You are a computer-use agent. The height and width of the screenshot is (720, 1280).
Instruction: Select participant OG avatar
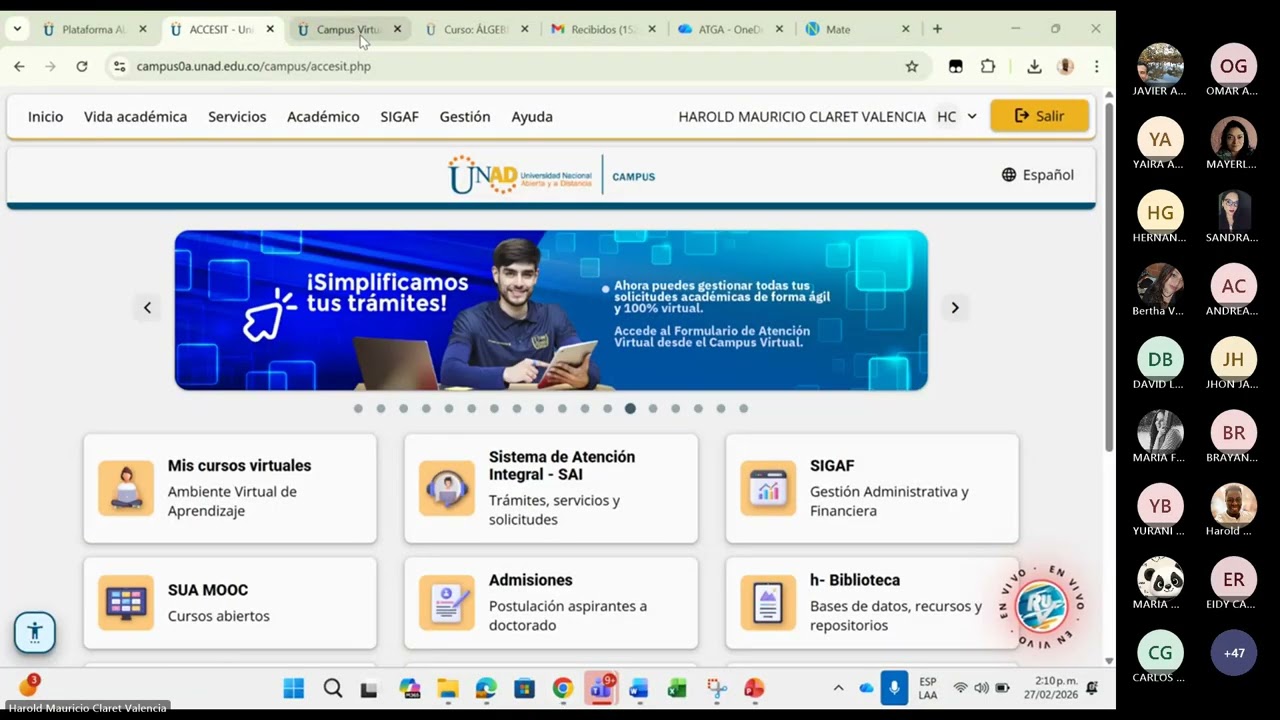[1234, 66]
